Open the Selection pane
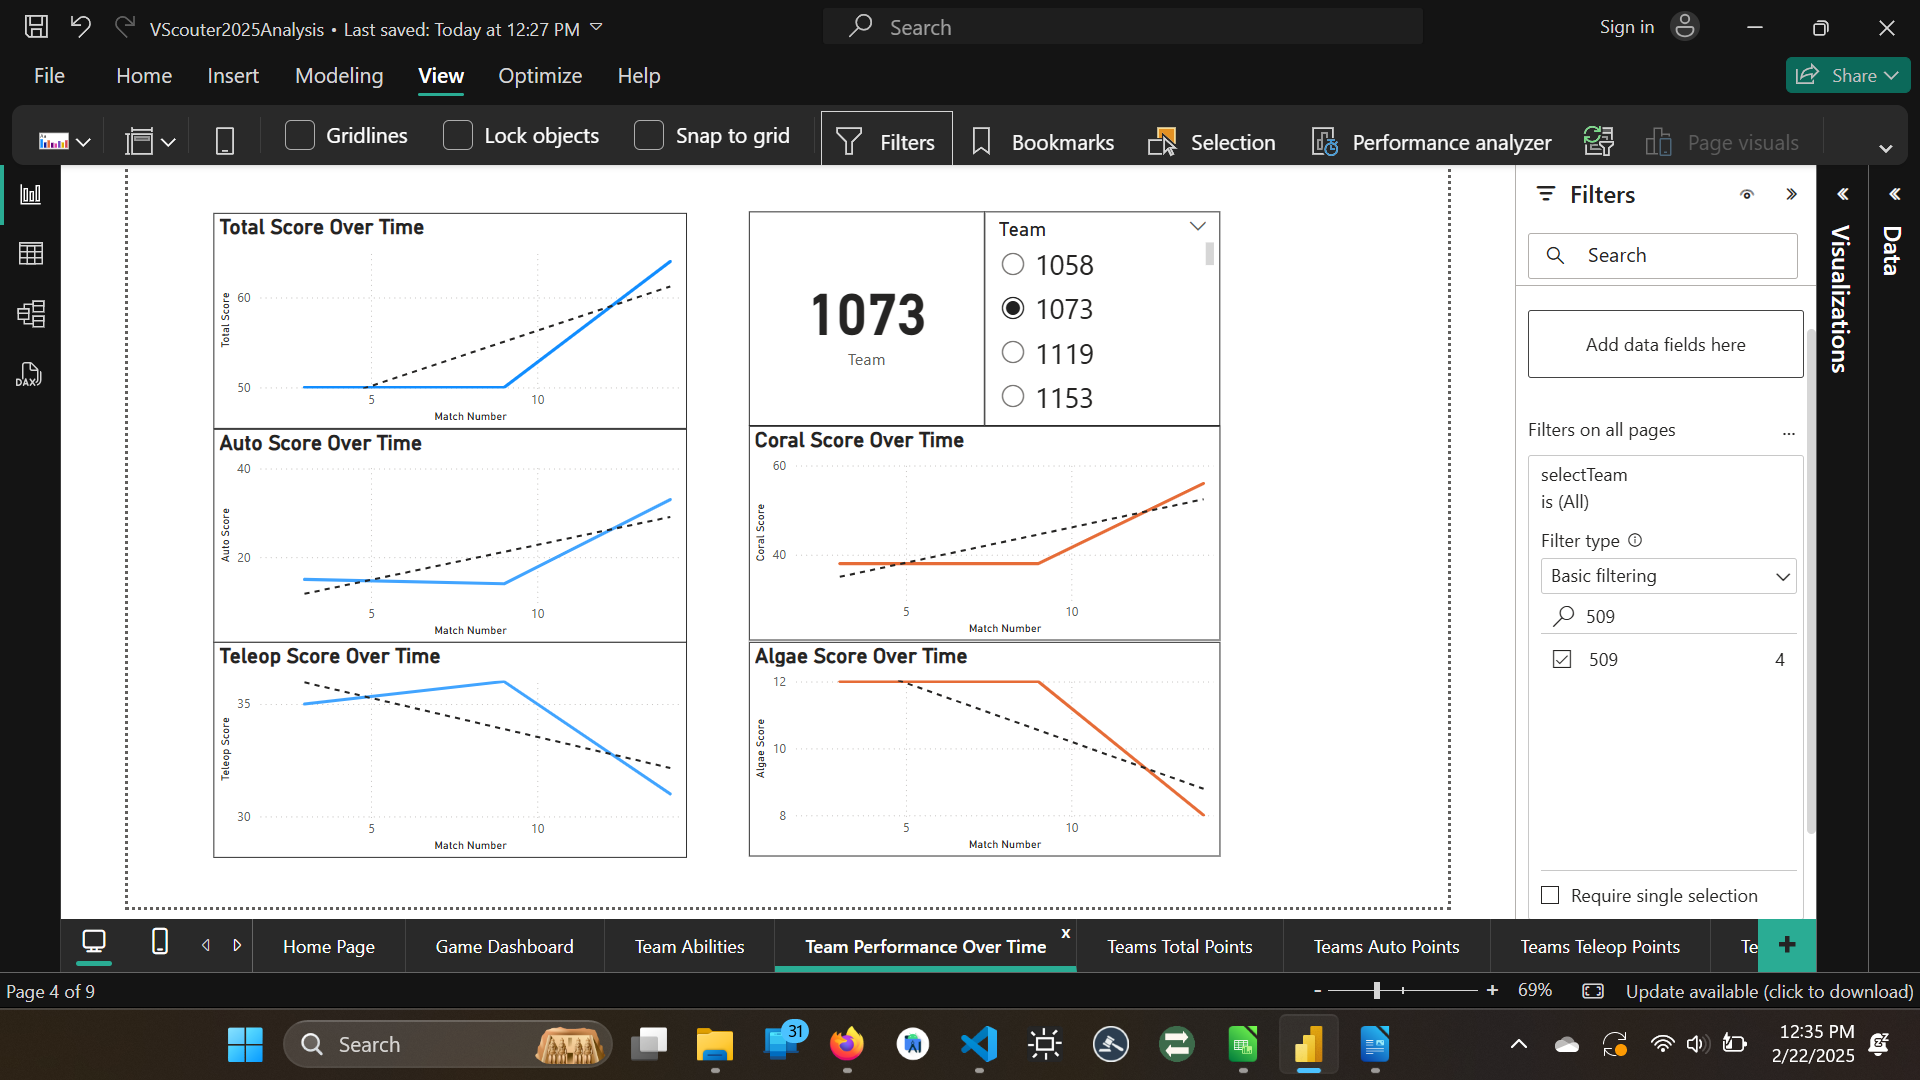The image size is (1920, 1080). click(x=1212, y=142)
